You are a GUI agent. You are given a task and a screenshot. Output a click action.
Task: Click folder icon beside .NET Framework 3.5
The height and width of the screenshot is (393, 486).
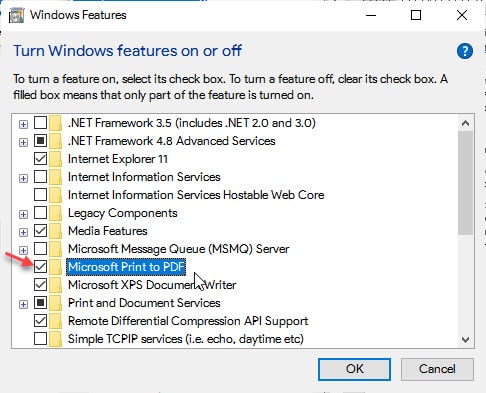[x=55, y=123]
